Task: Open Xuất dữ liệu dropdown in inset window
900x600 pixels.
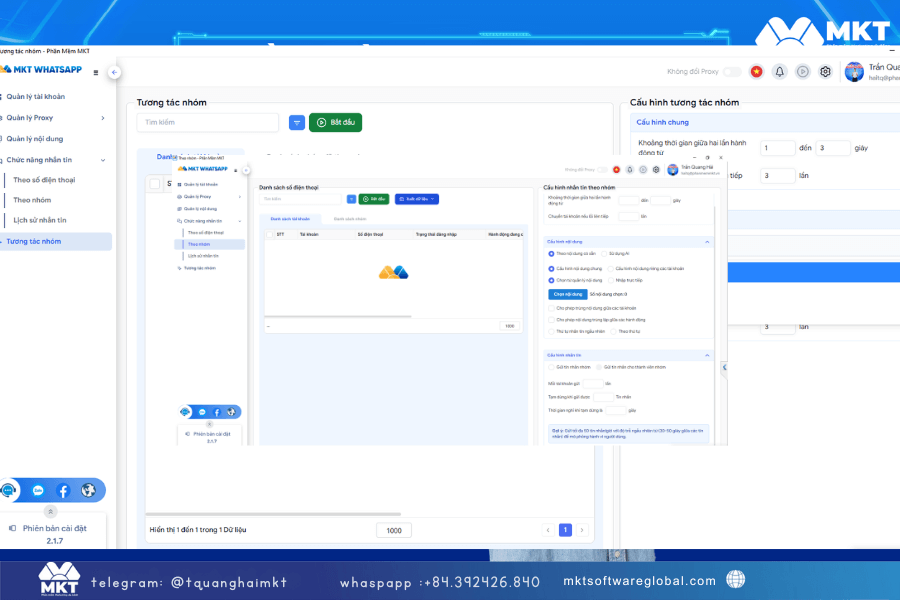Action: [417, 199]
